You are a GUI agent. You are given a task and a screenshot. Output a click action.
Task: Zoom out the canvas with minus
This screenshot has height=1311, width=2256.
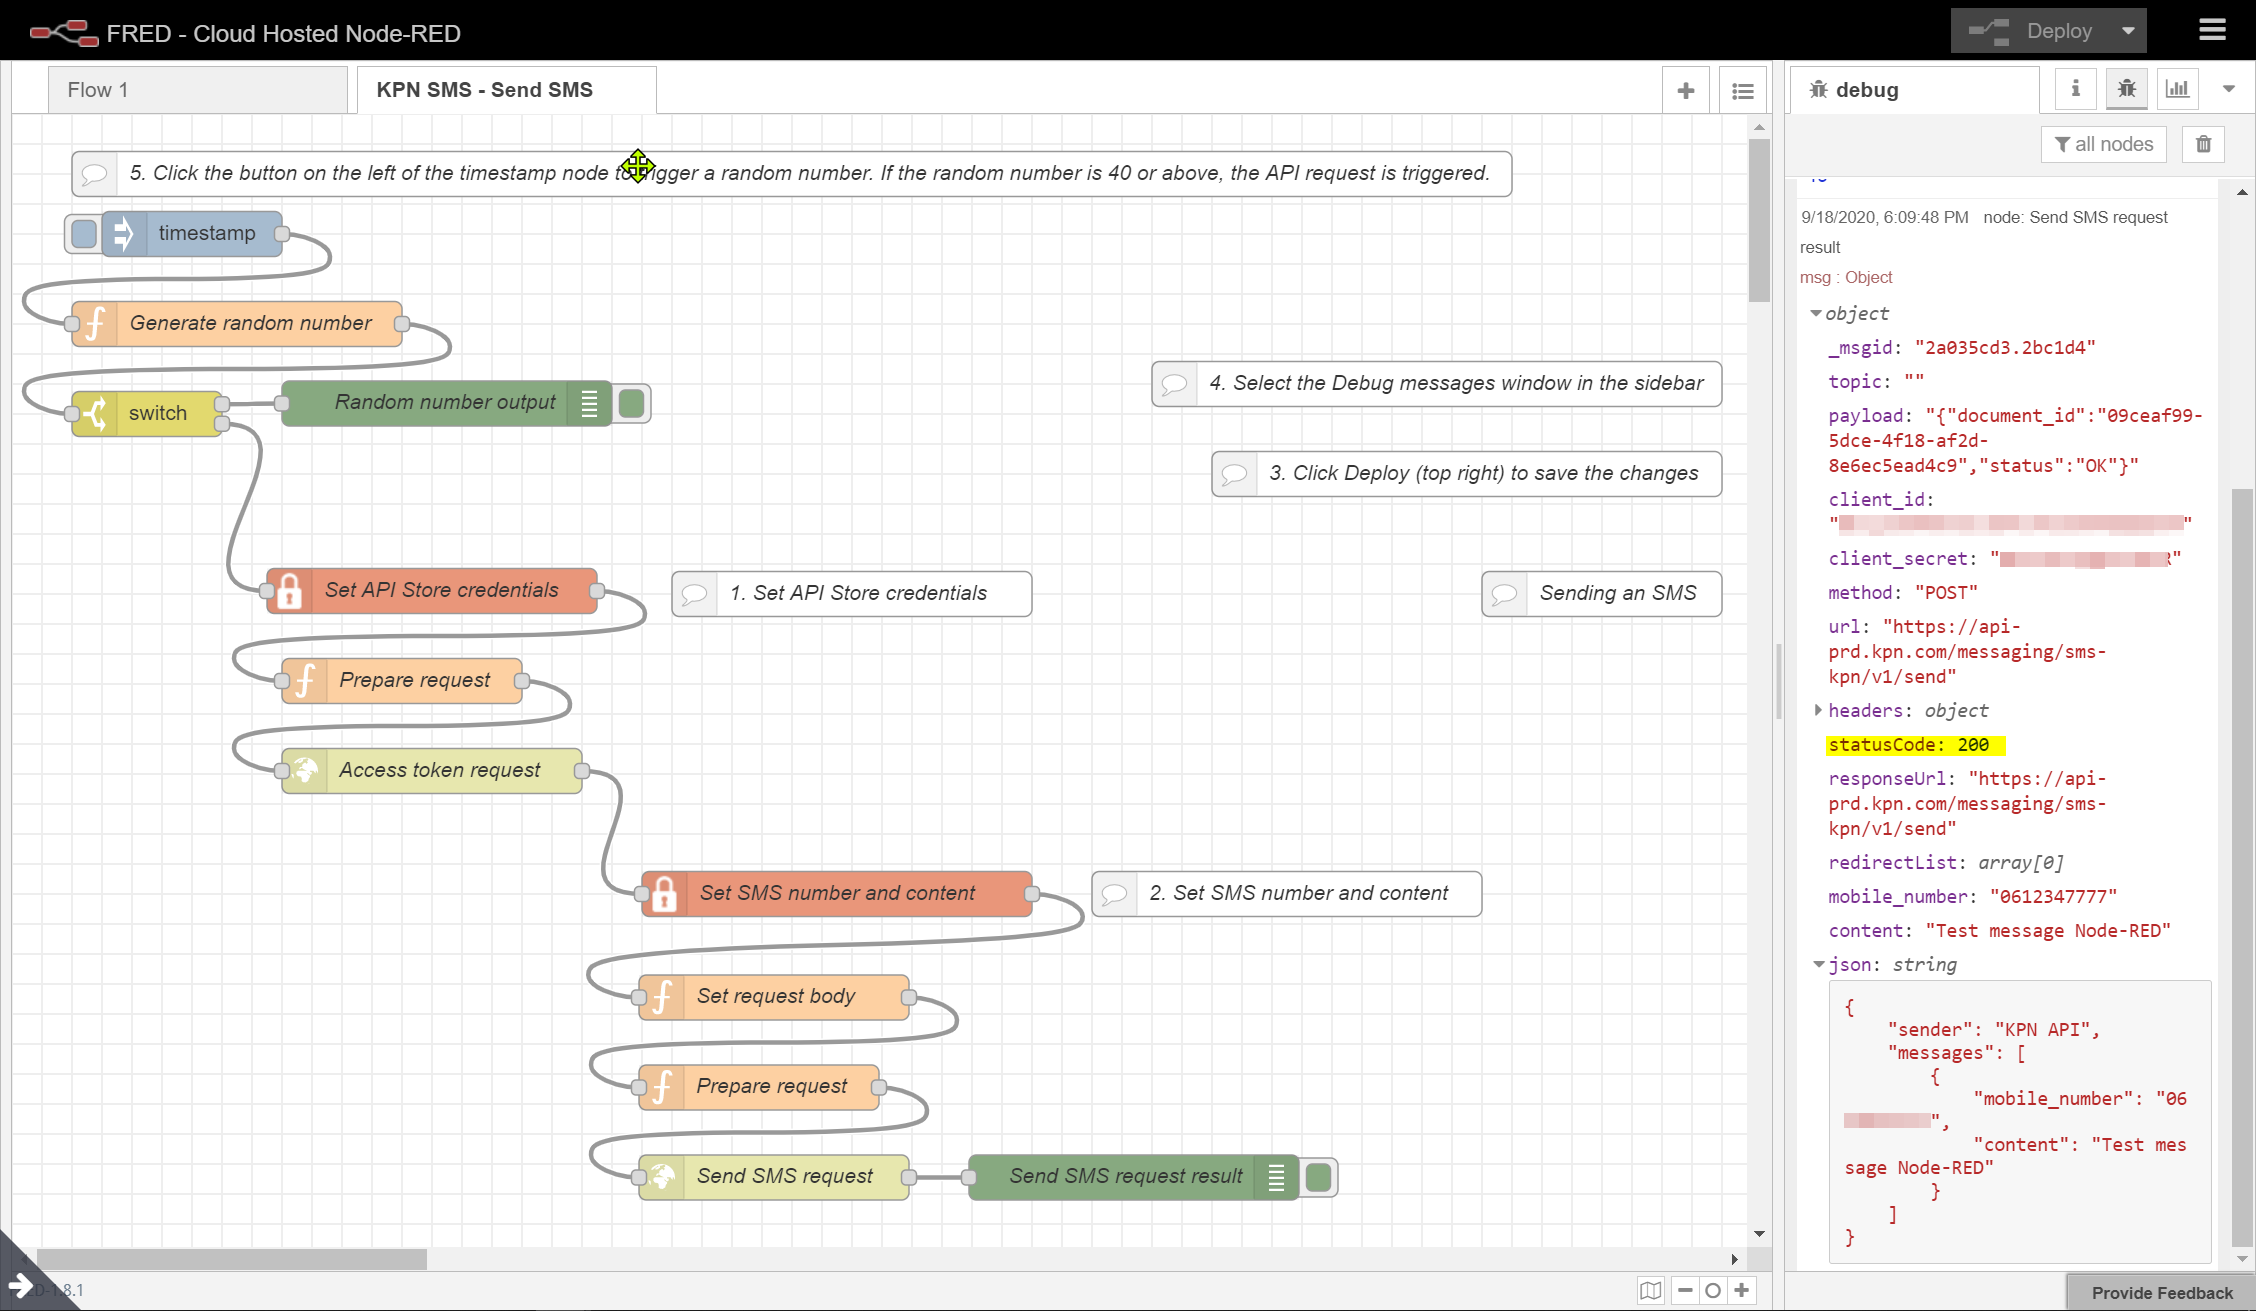pyautogui.click(x=1686, y=1291)
